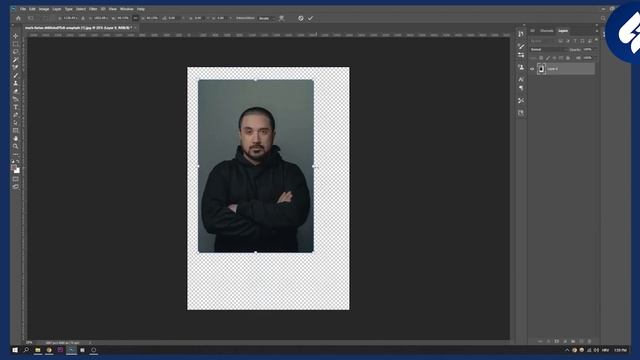Toggle Quick Mask mode
640x360 pixels.
16,179
